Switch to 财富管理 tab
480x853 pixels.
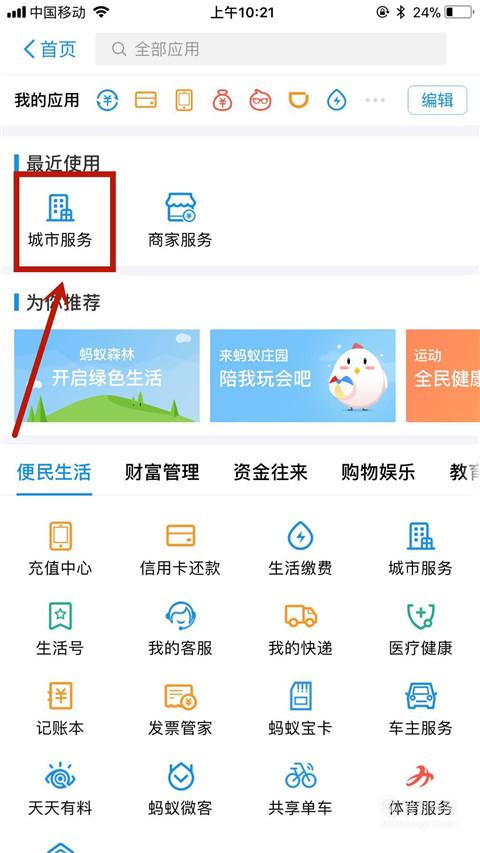[x=162, y=472]
